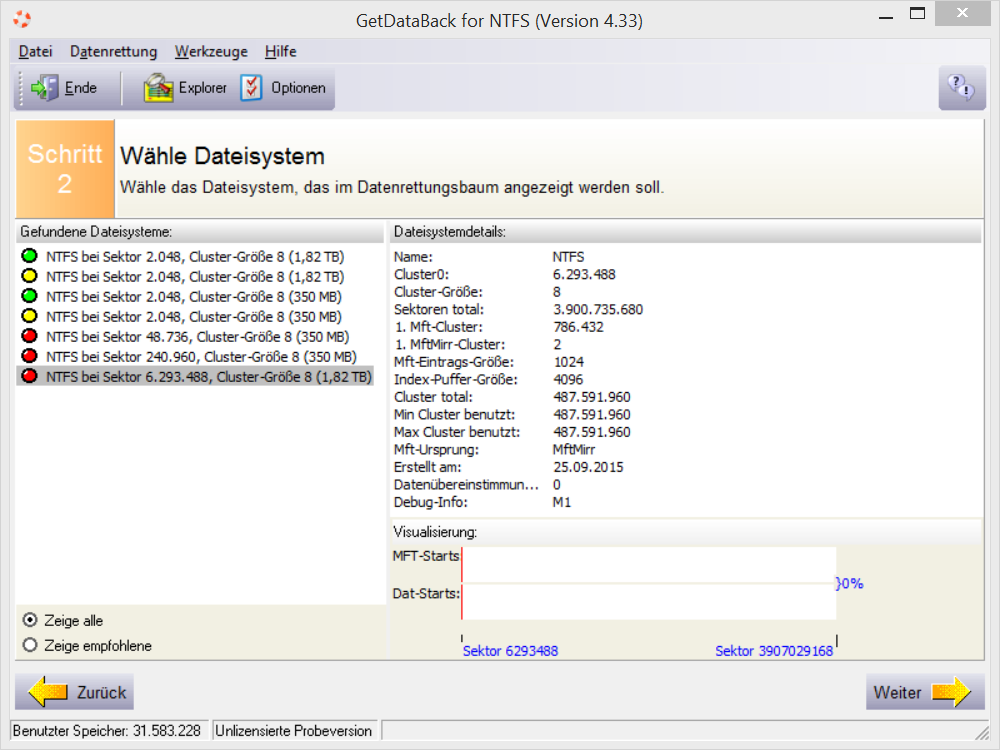Open the Datenrettung menu
Screen dimensions: 1000x750
(x=114, y=52)
